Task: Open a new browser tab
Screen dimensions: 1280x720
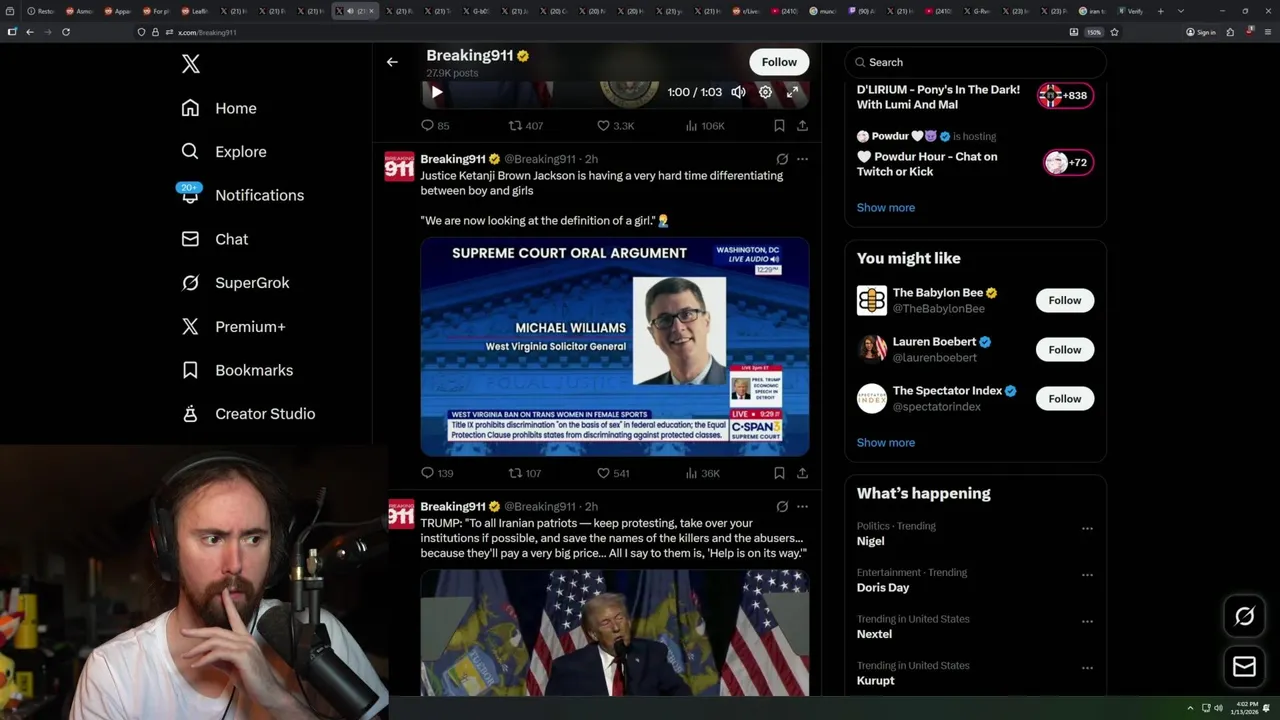Action: point(1160,11)
